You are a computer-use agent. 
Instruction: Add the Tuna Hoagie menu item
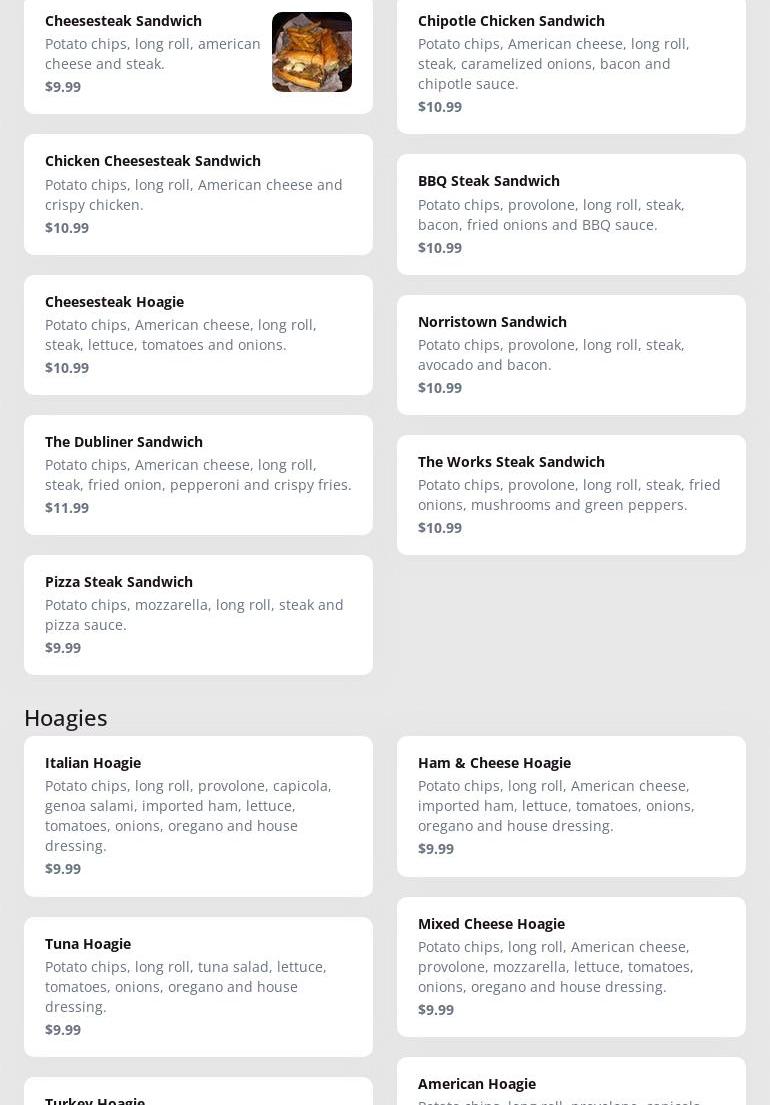point(198,986)
